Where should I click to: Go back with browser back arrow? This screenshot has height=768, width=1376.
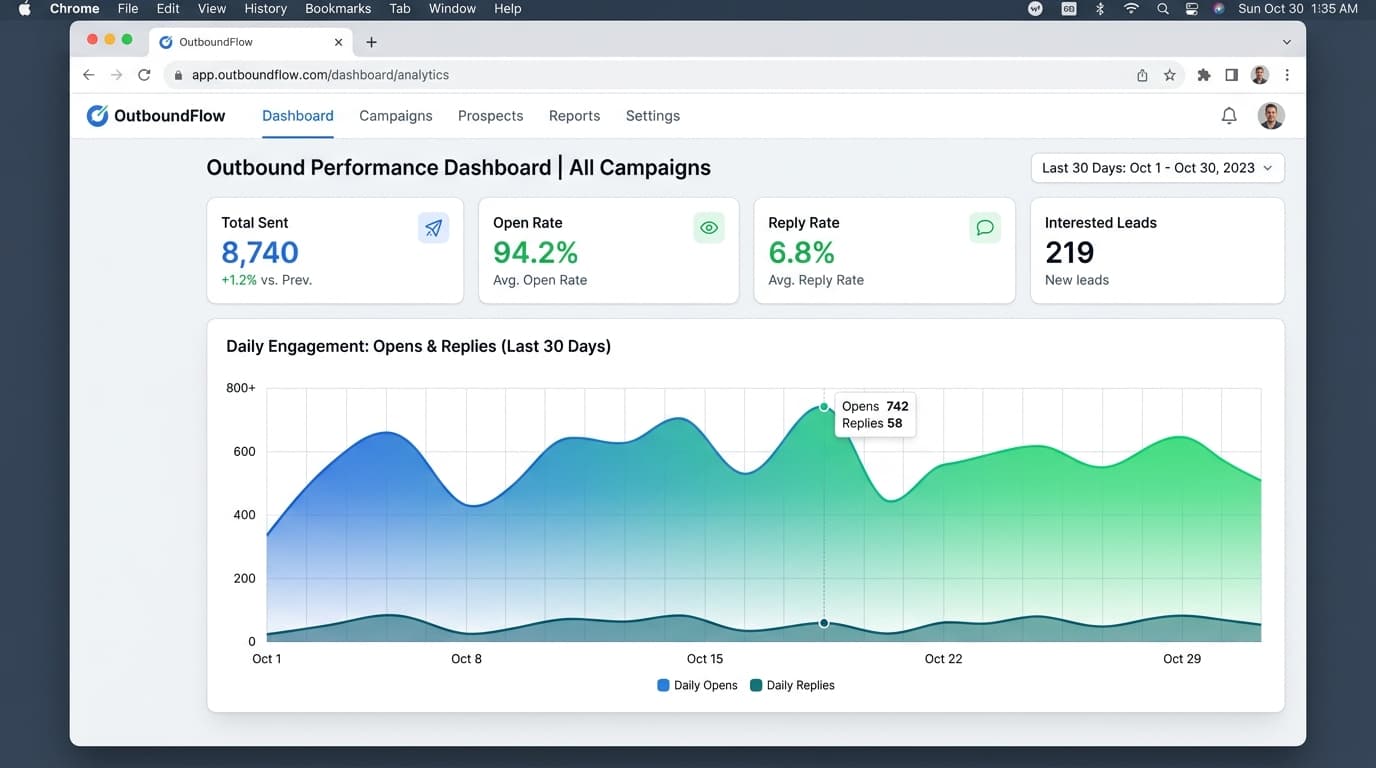click(x=88, y=75)
